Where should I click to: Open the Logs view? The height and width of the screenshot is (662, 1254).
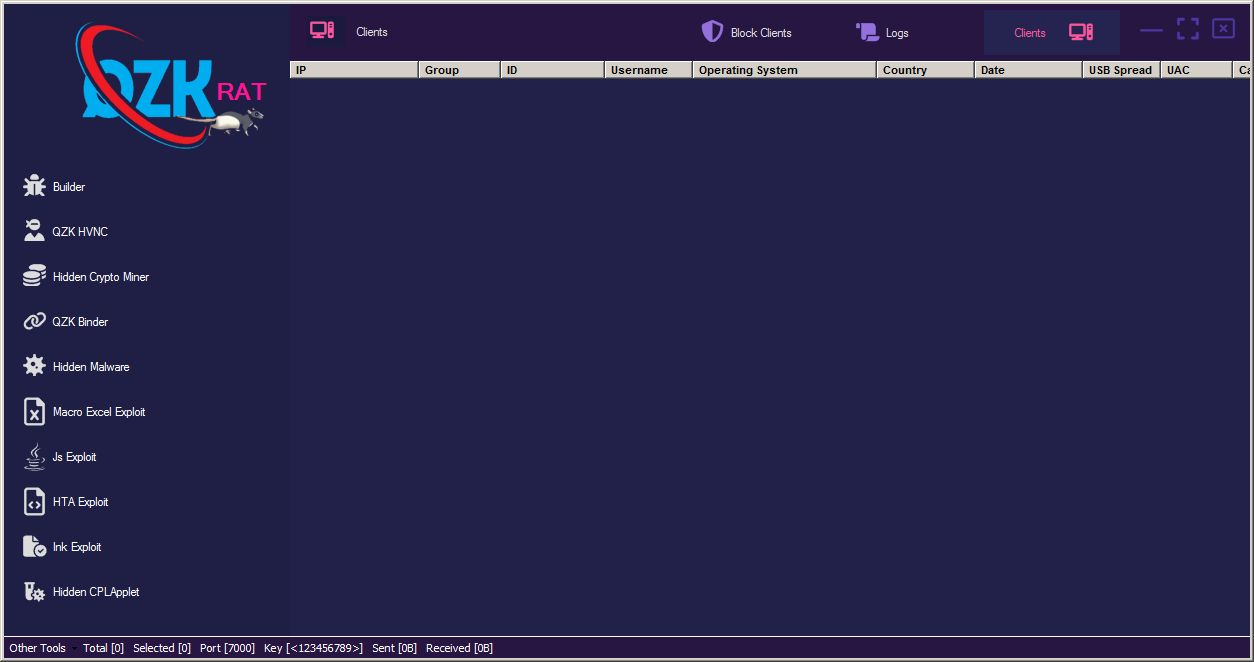883,32
